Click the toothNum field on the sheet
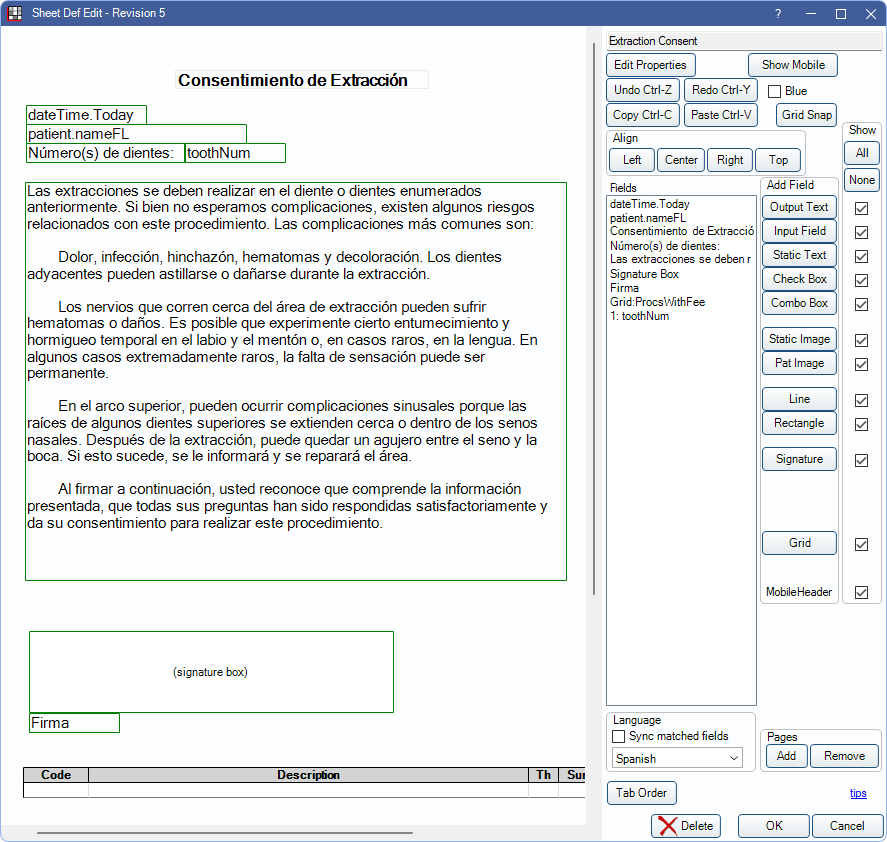 pos(235,153)
